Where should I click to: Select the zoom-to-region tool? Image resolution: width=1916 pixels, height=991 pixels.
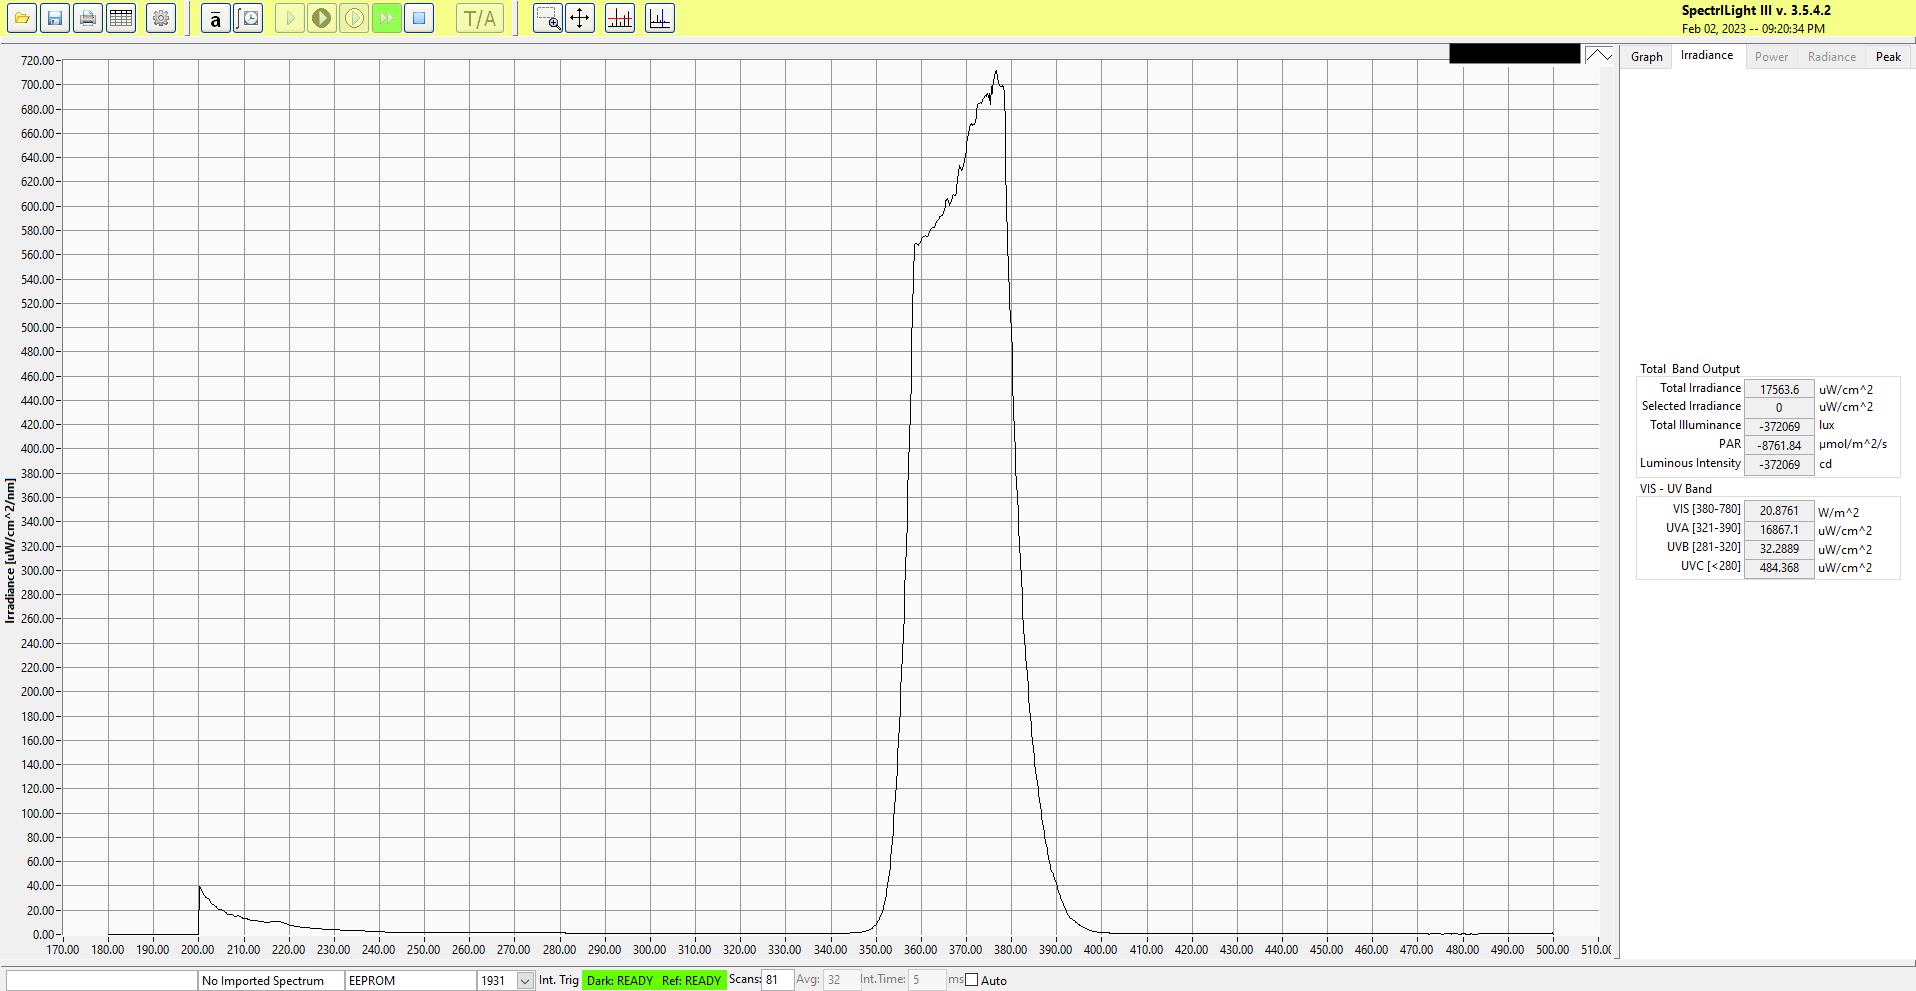pos(548,18)
